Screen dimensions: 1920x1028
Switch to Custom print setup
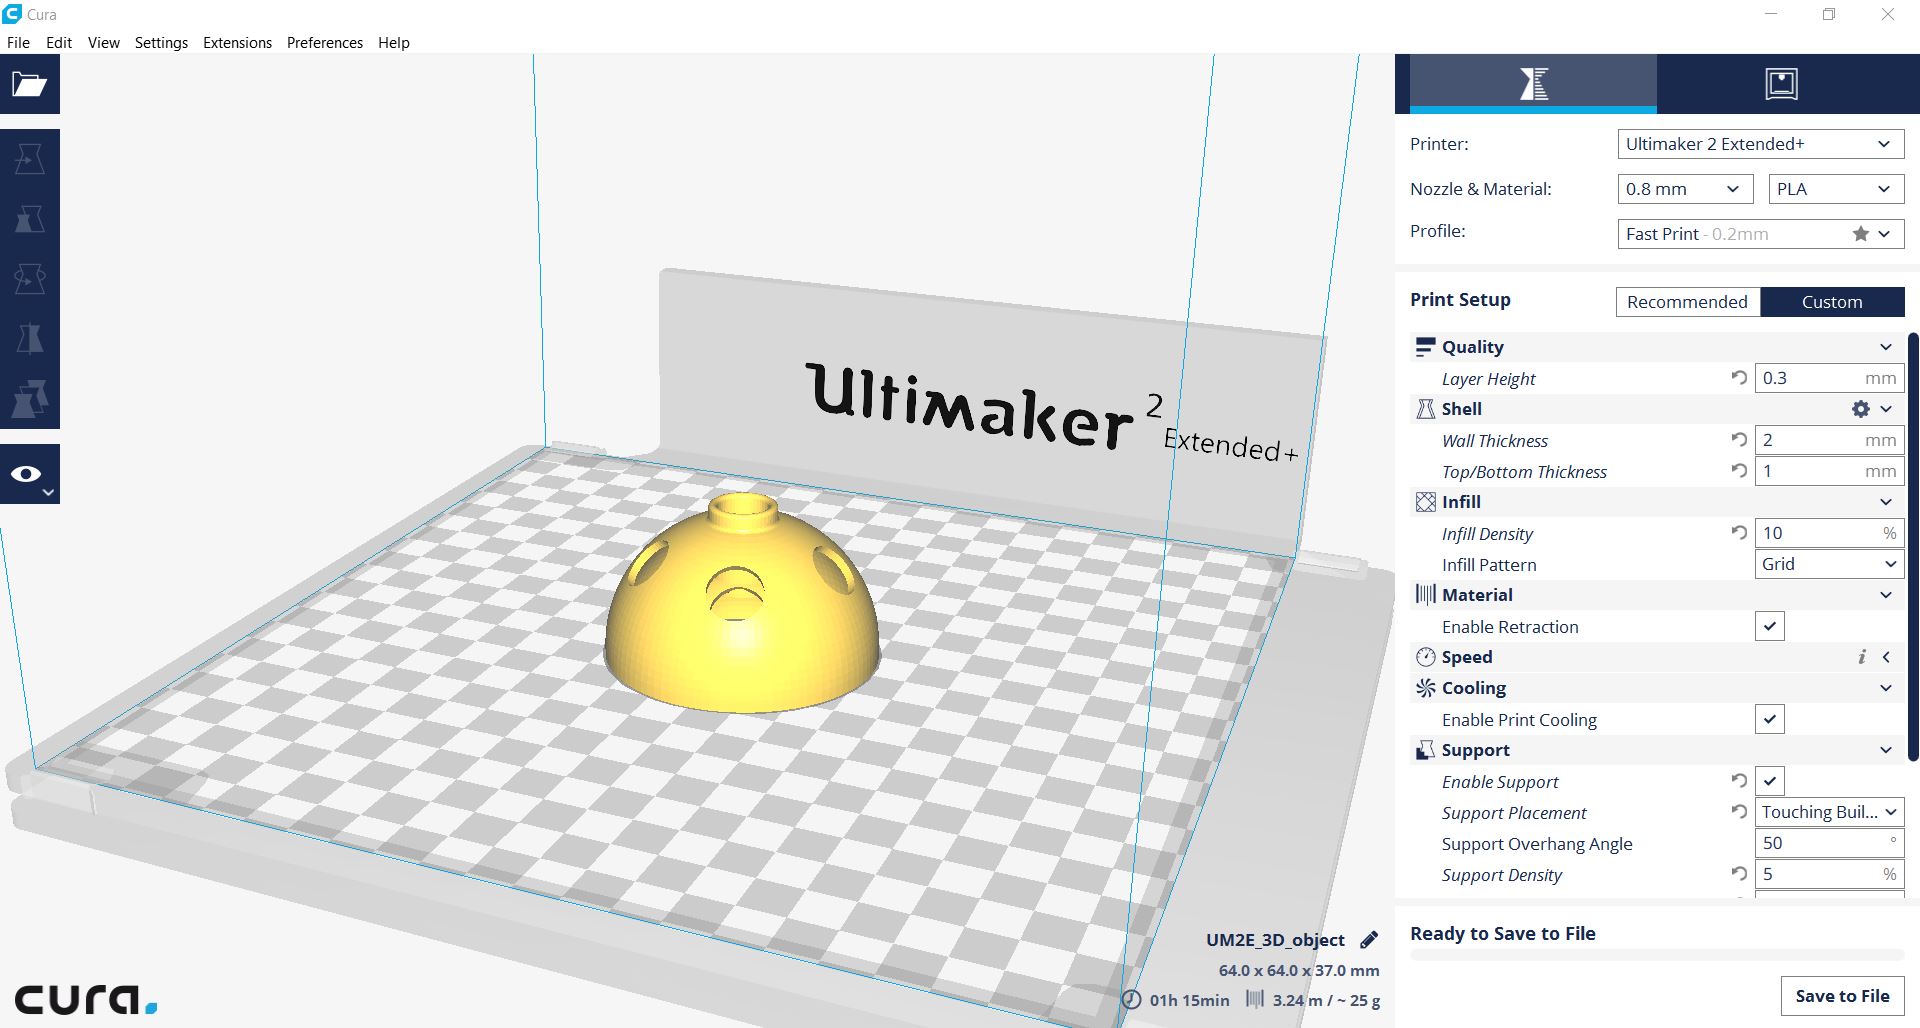(x=1832, y=302)
